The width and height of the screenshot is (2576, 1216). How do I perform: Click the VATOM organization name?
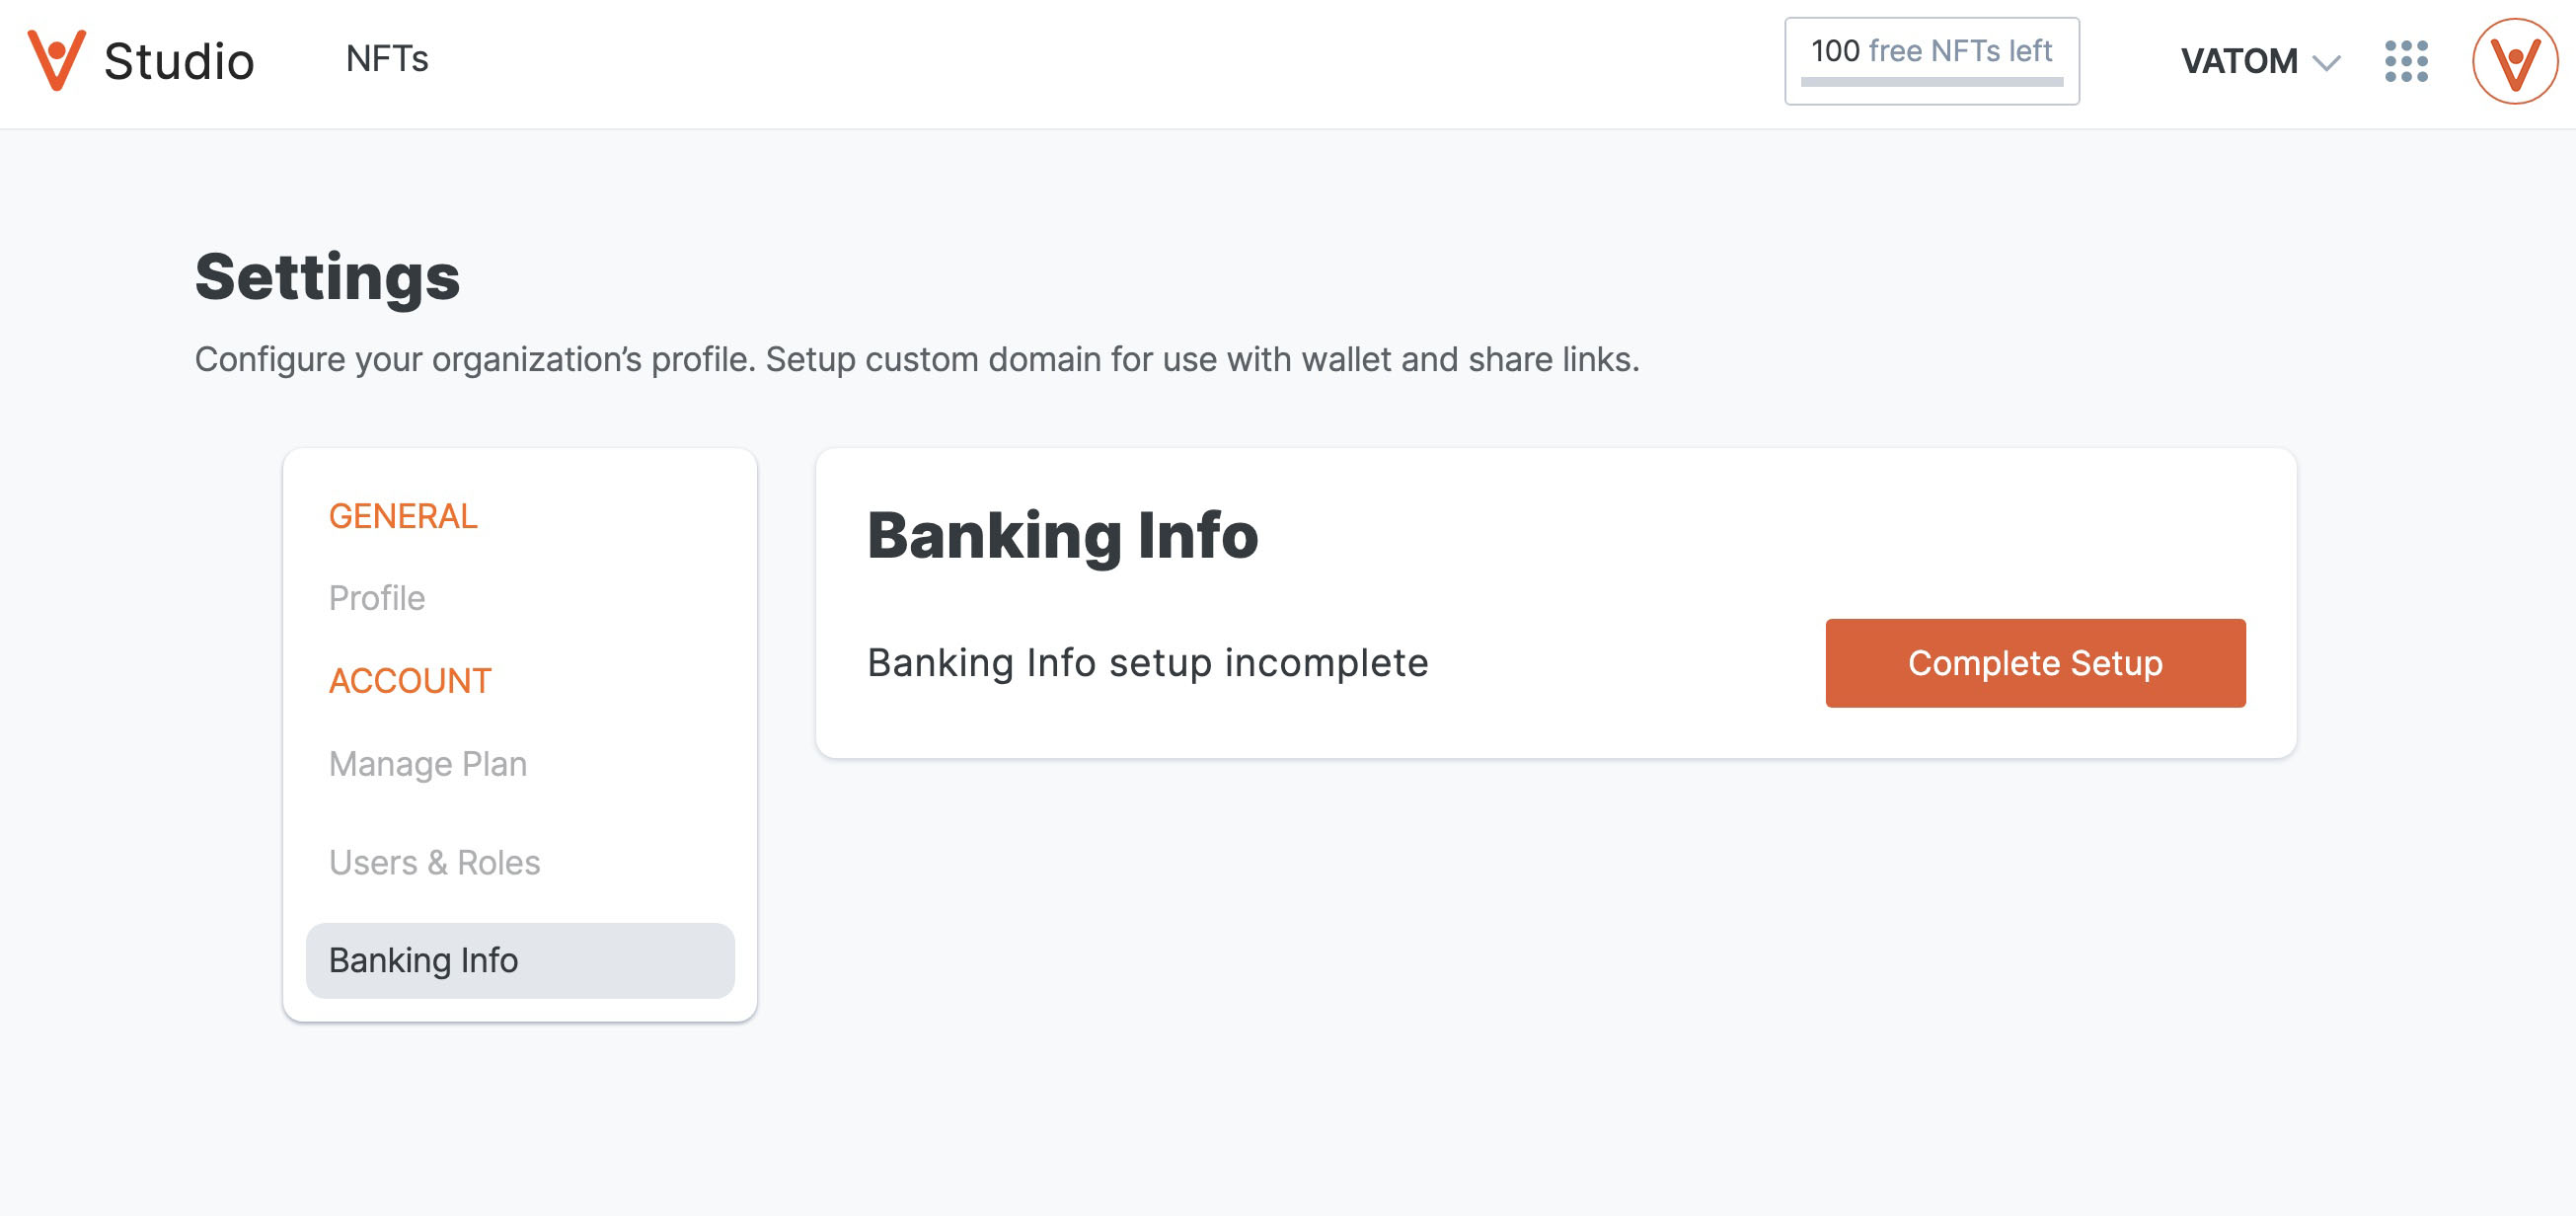pyautogui.click(x=2239, y=61)
